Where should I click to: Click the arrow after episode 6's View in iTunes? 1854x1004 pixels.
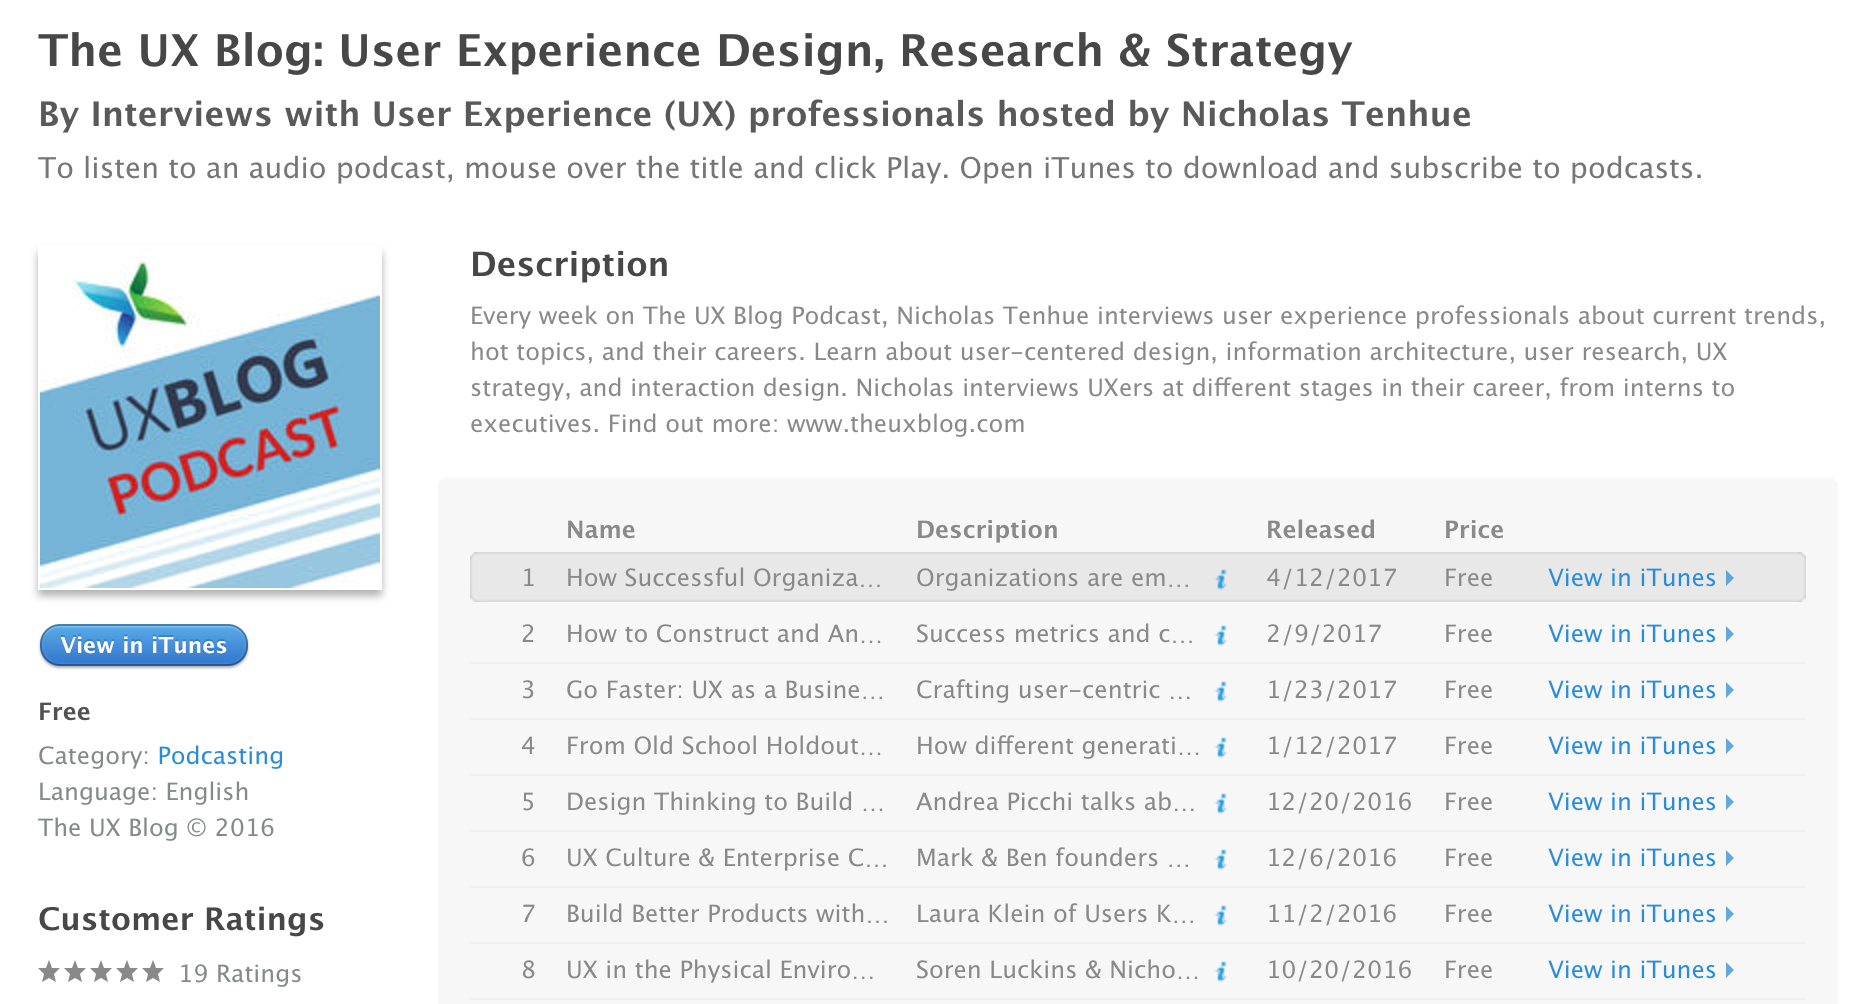pos(1732,858)
